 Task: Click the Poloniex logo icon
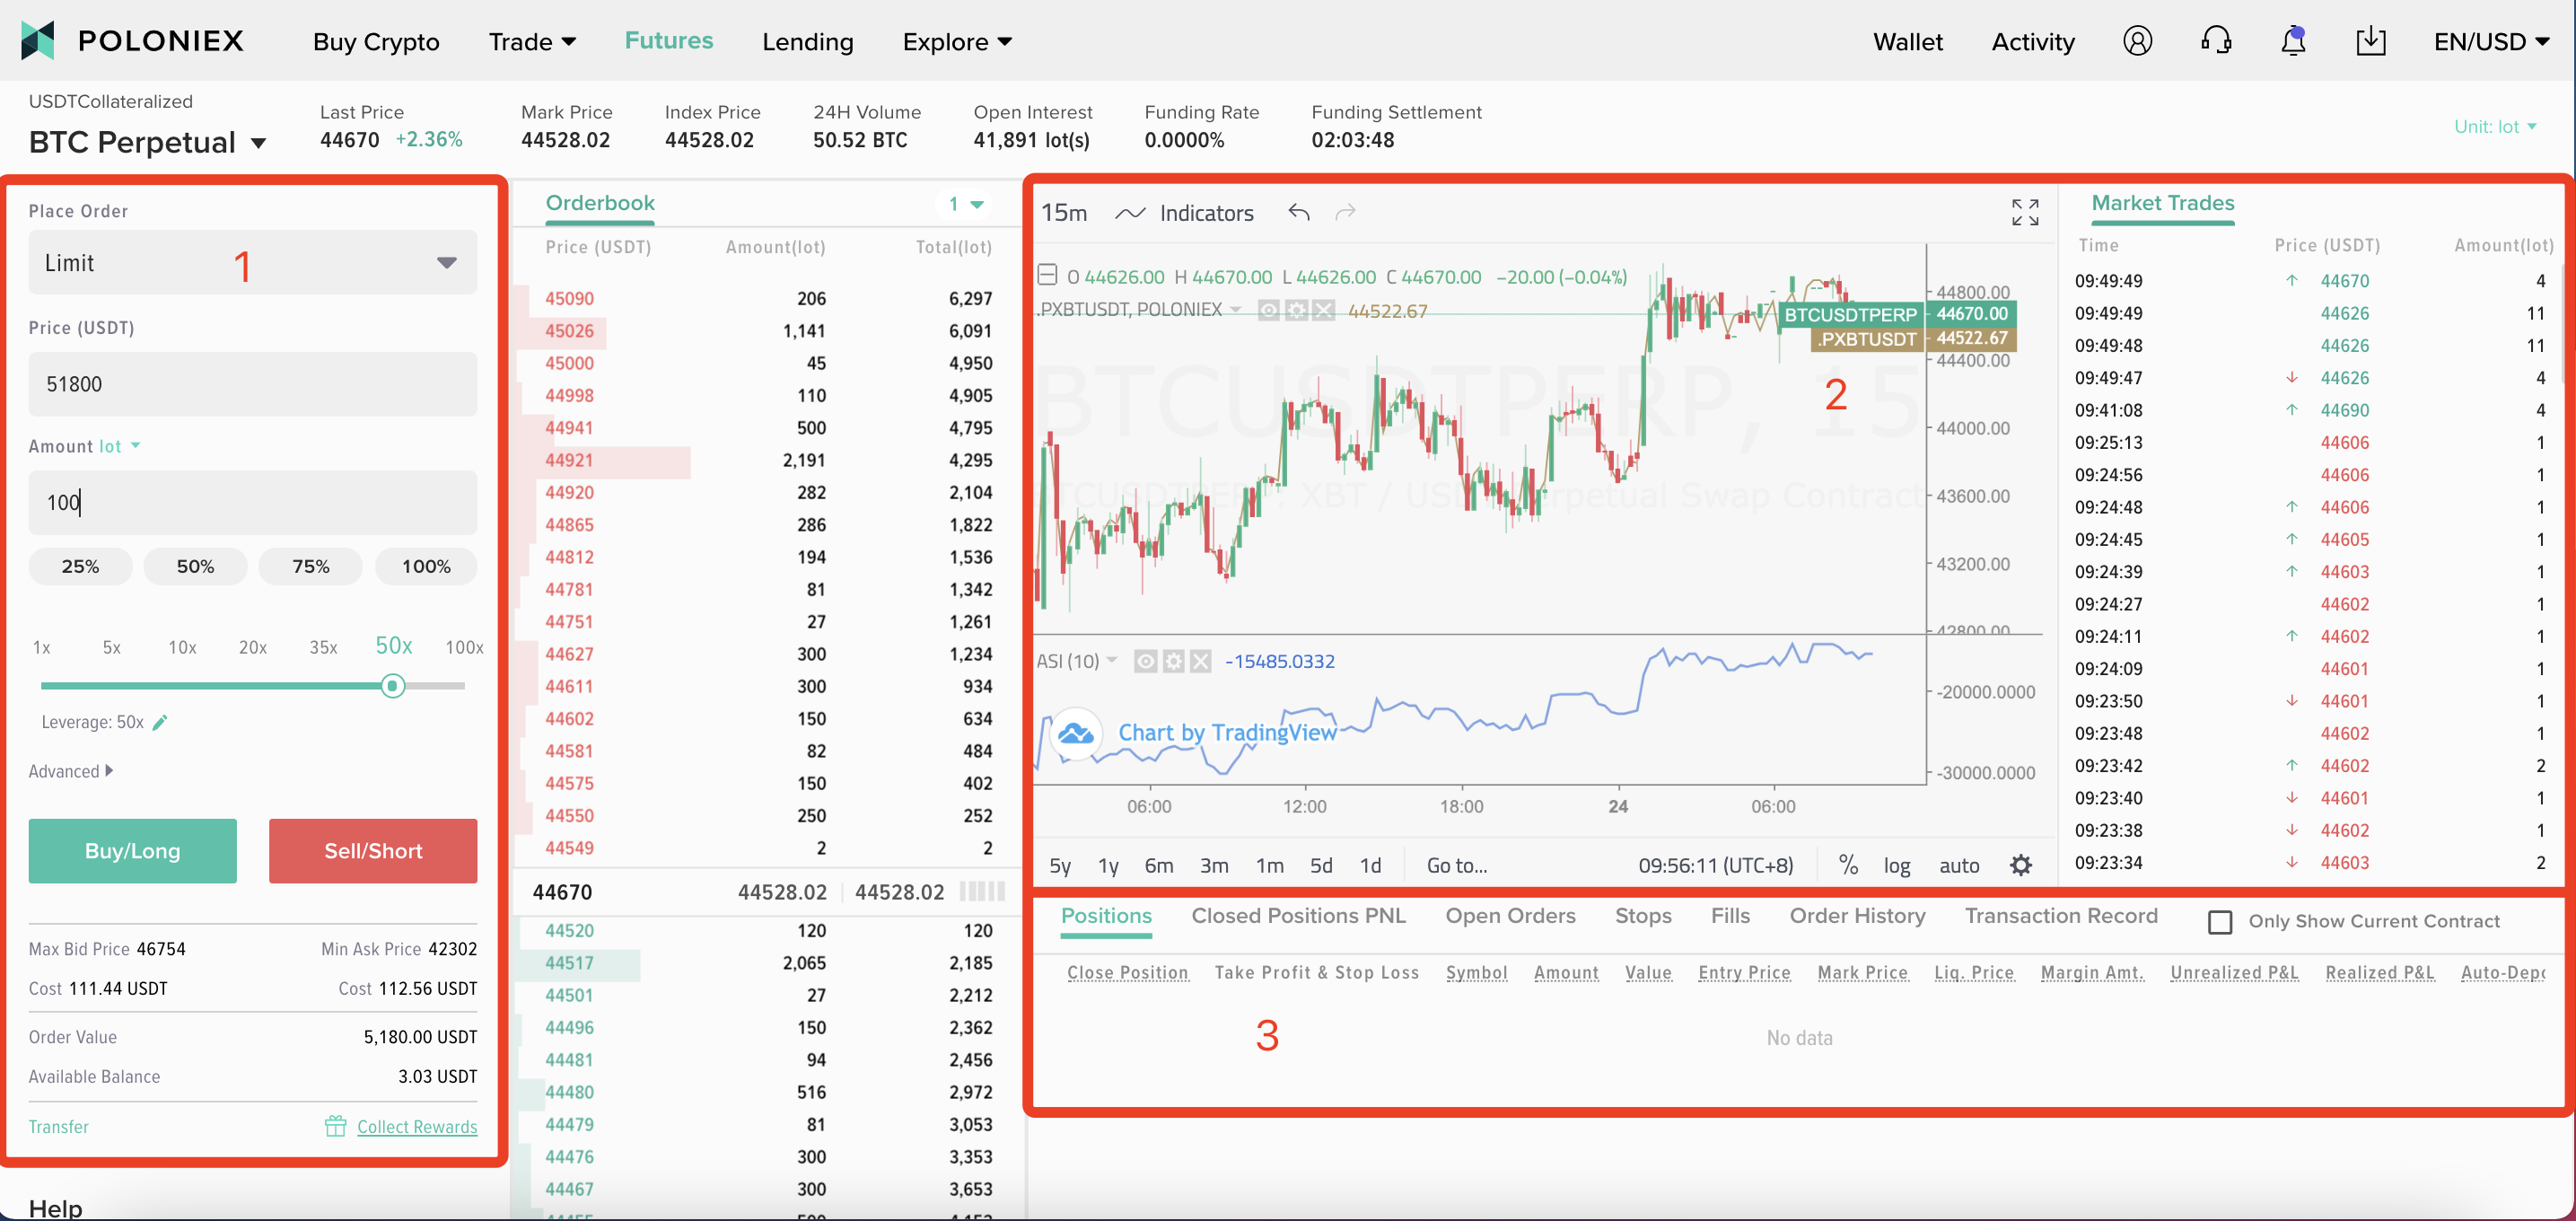tap(38, 41)
